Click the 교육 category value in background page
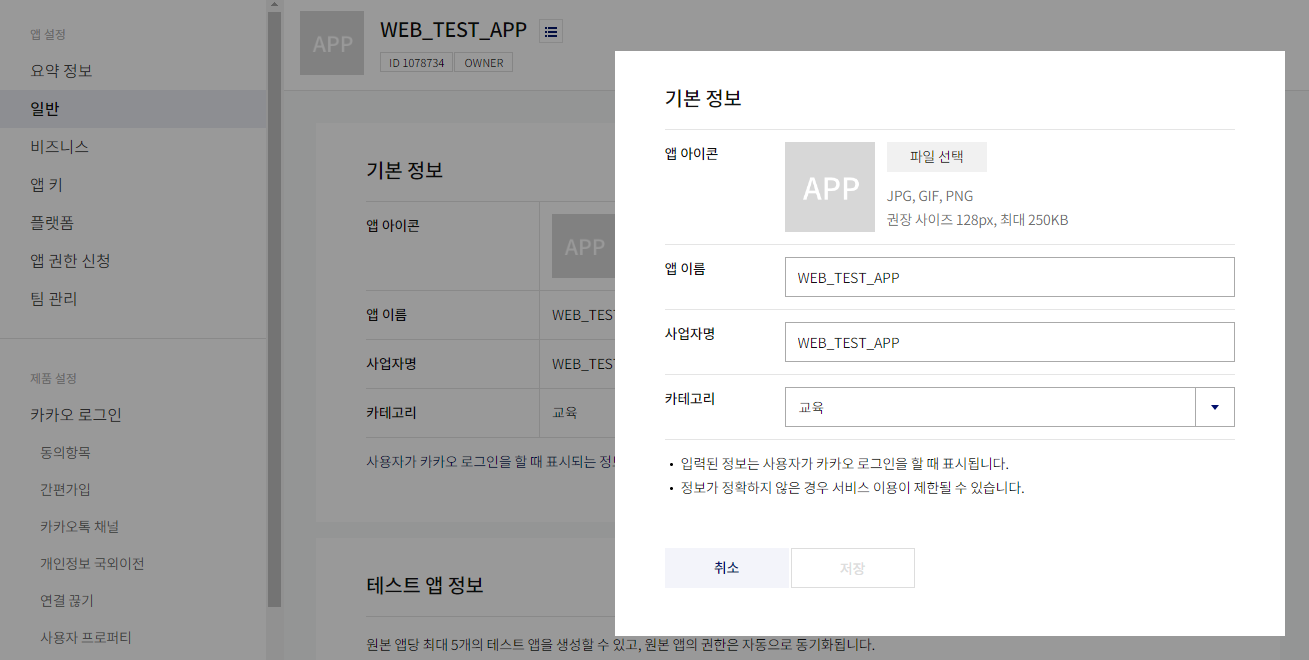Viewport: 1309px width, 660px height. point(564,413)
